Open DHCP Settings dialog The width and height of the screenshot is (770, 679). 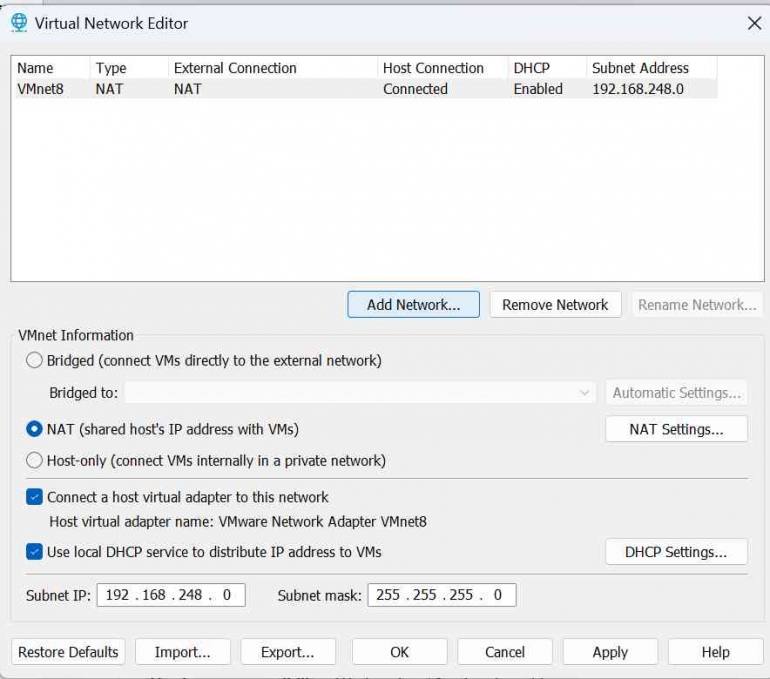pos(676,552)
